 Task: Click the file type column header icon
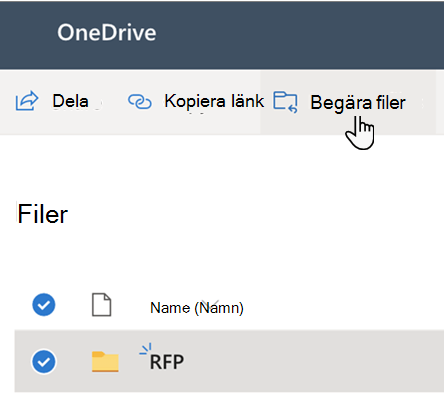click(101, 305)
